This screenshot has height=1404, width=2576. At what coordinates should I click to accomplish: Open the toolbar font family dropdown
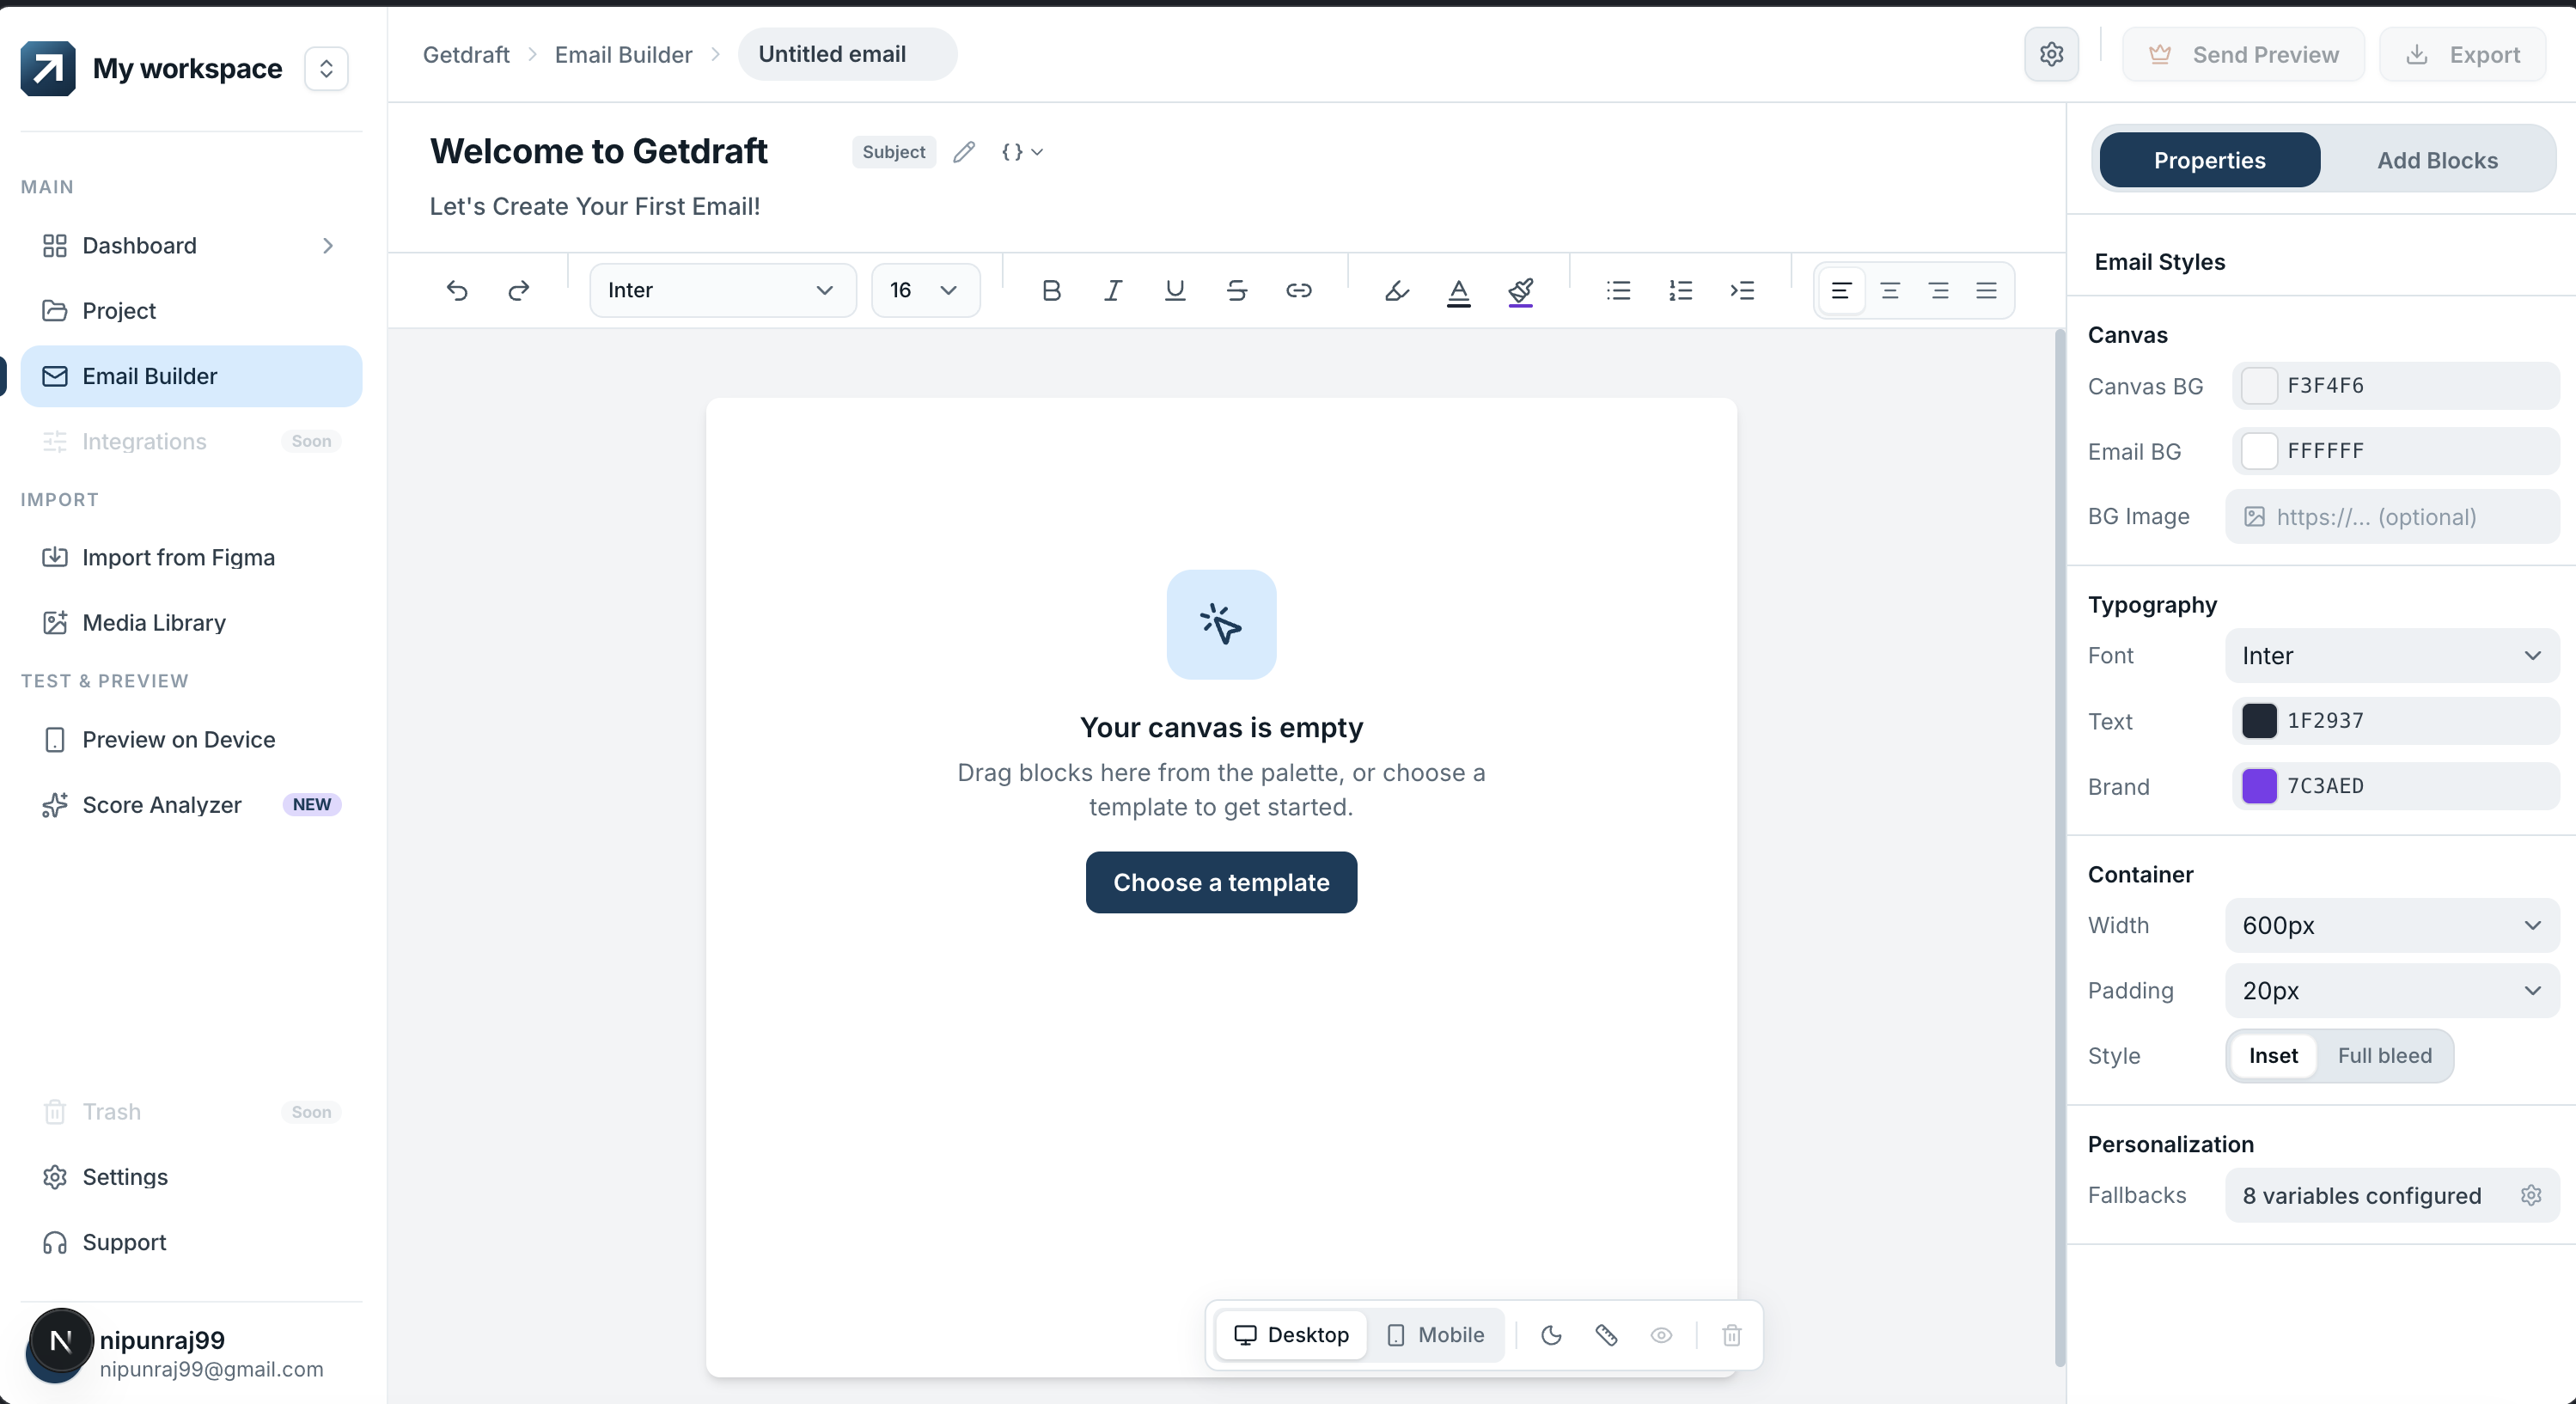tap(722, 290)
